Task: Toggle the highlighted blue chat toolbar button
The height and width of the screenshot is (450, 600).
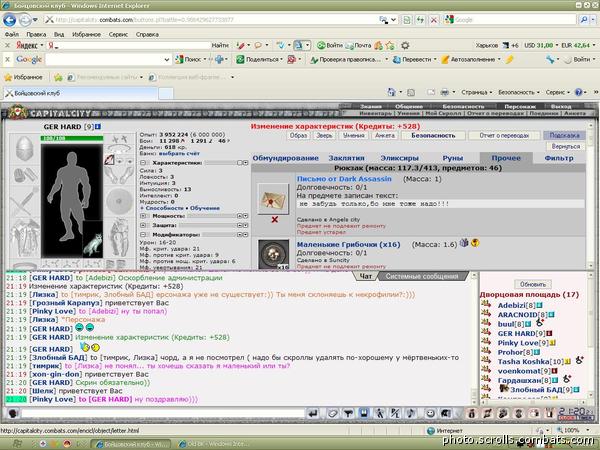Action: click(x=364, y=414)
